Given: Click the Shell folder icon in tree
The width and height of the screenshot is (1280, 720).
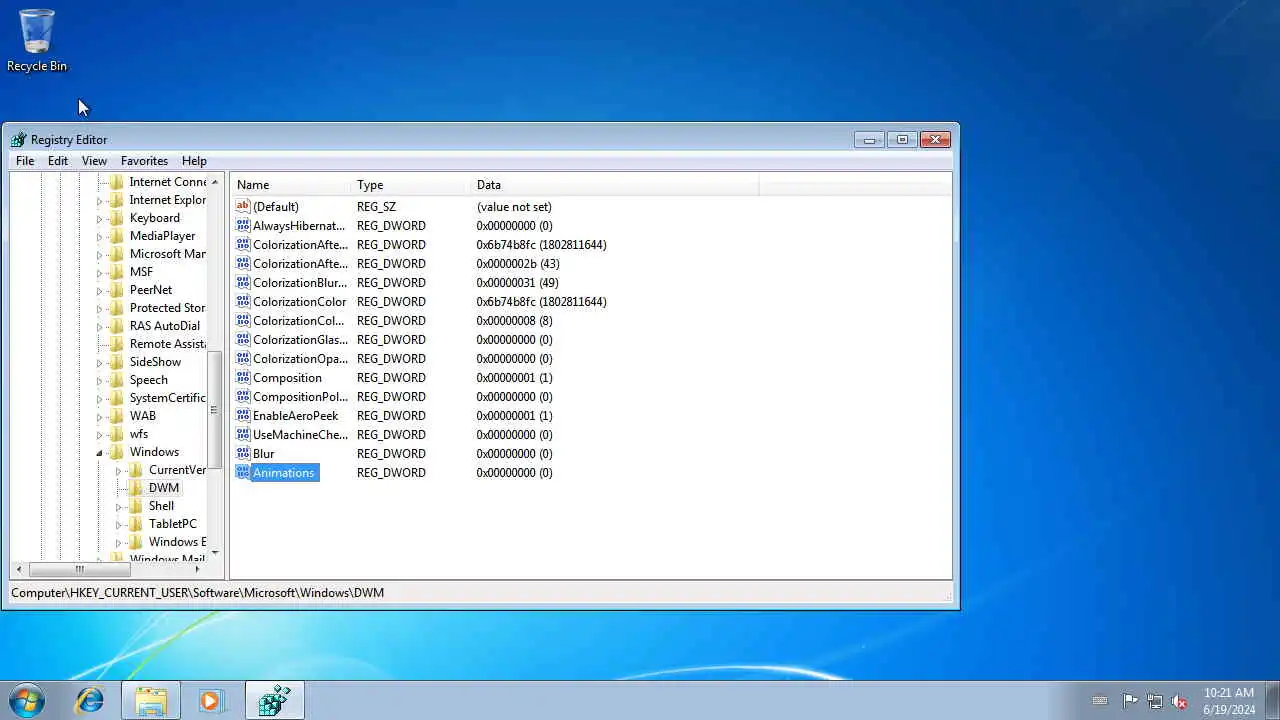Looking at the screenshot, I should [x=136, y=506].
